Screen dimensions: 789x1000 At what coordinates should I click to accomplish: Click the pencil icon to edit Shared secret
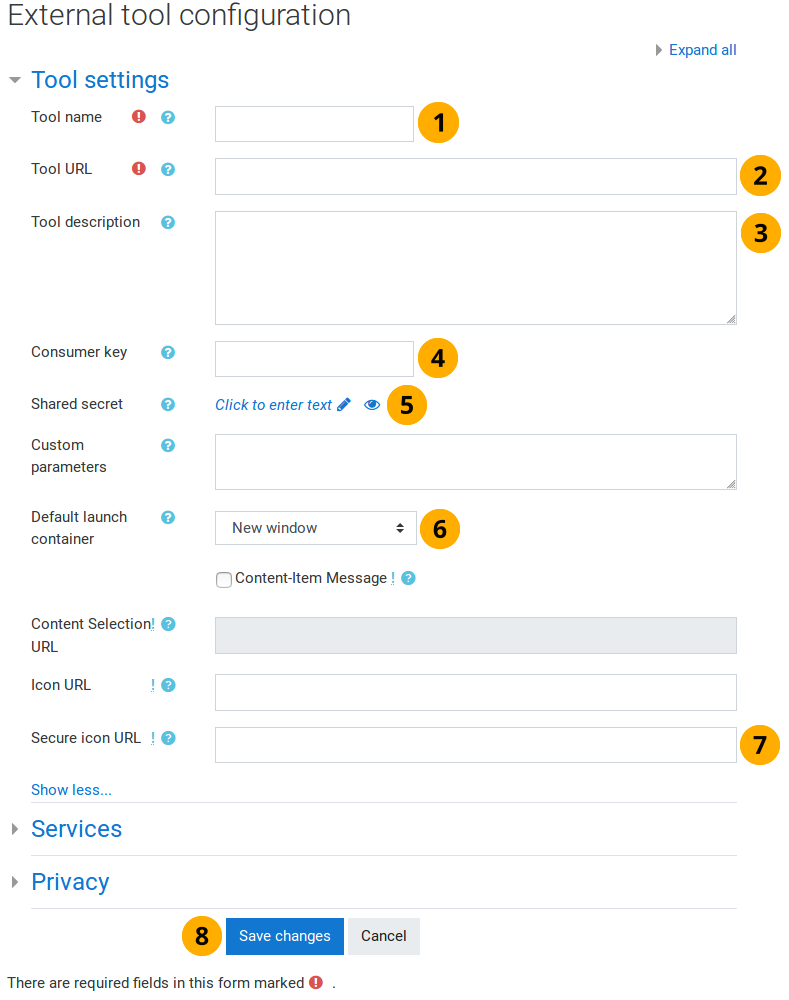pos(343,404)
